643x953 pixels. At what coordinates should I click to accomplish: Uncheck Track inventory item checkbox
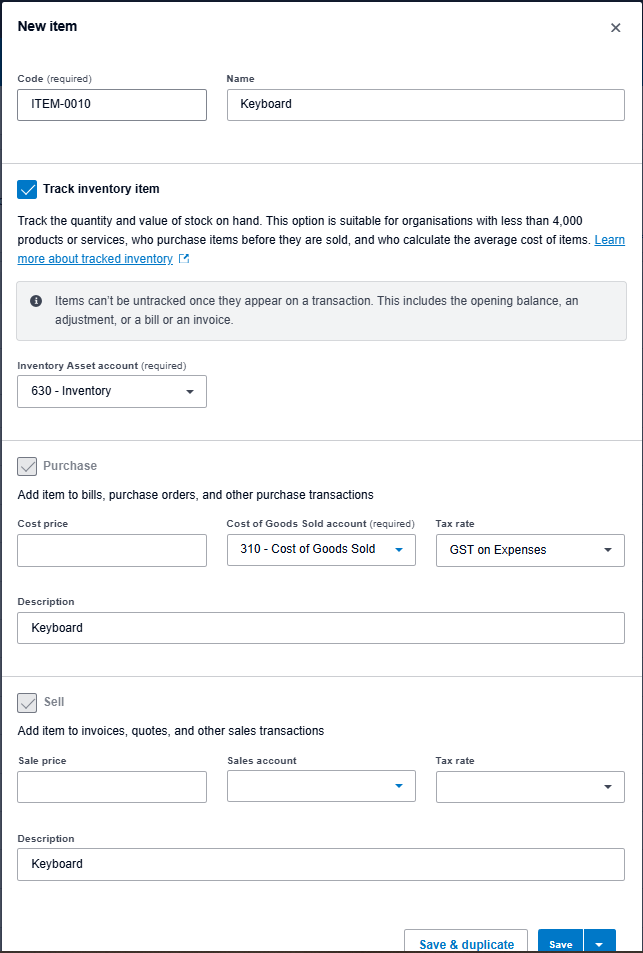(x=27, y=190)
